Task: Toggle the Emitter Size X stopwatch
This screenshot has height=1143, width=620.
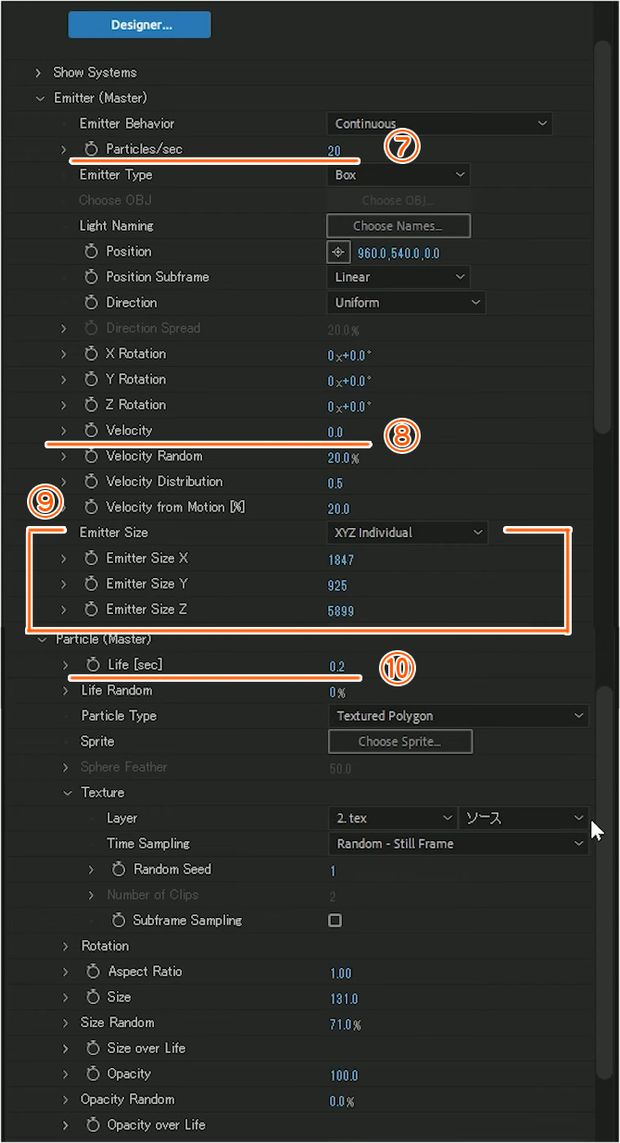Action: (90, 558)
